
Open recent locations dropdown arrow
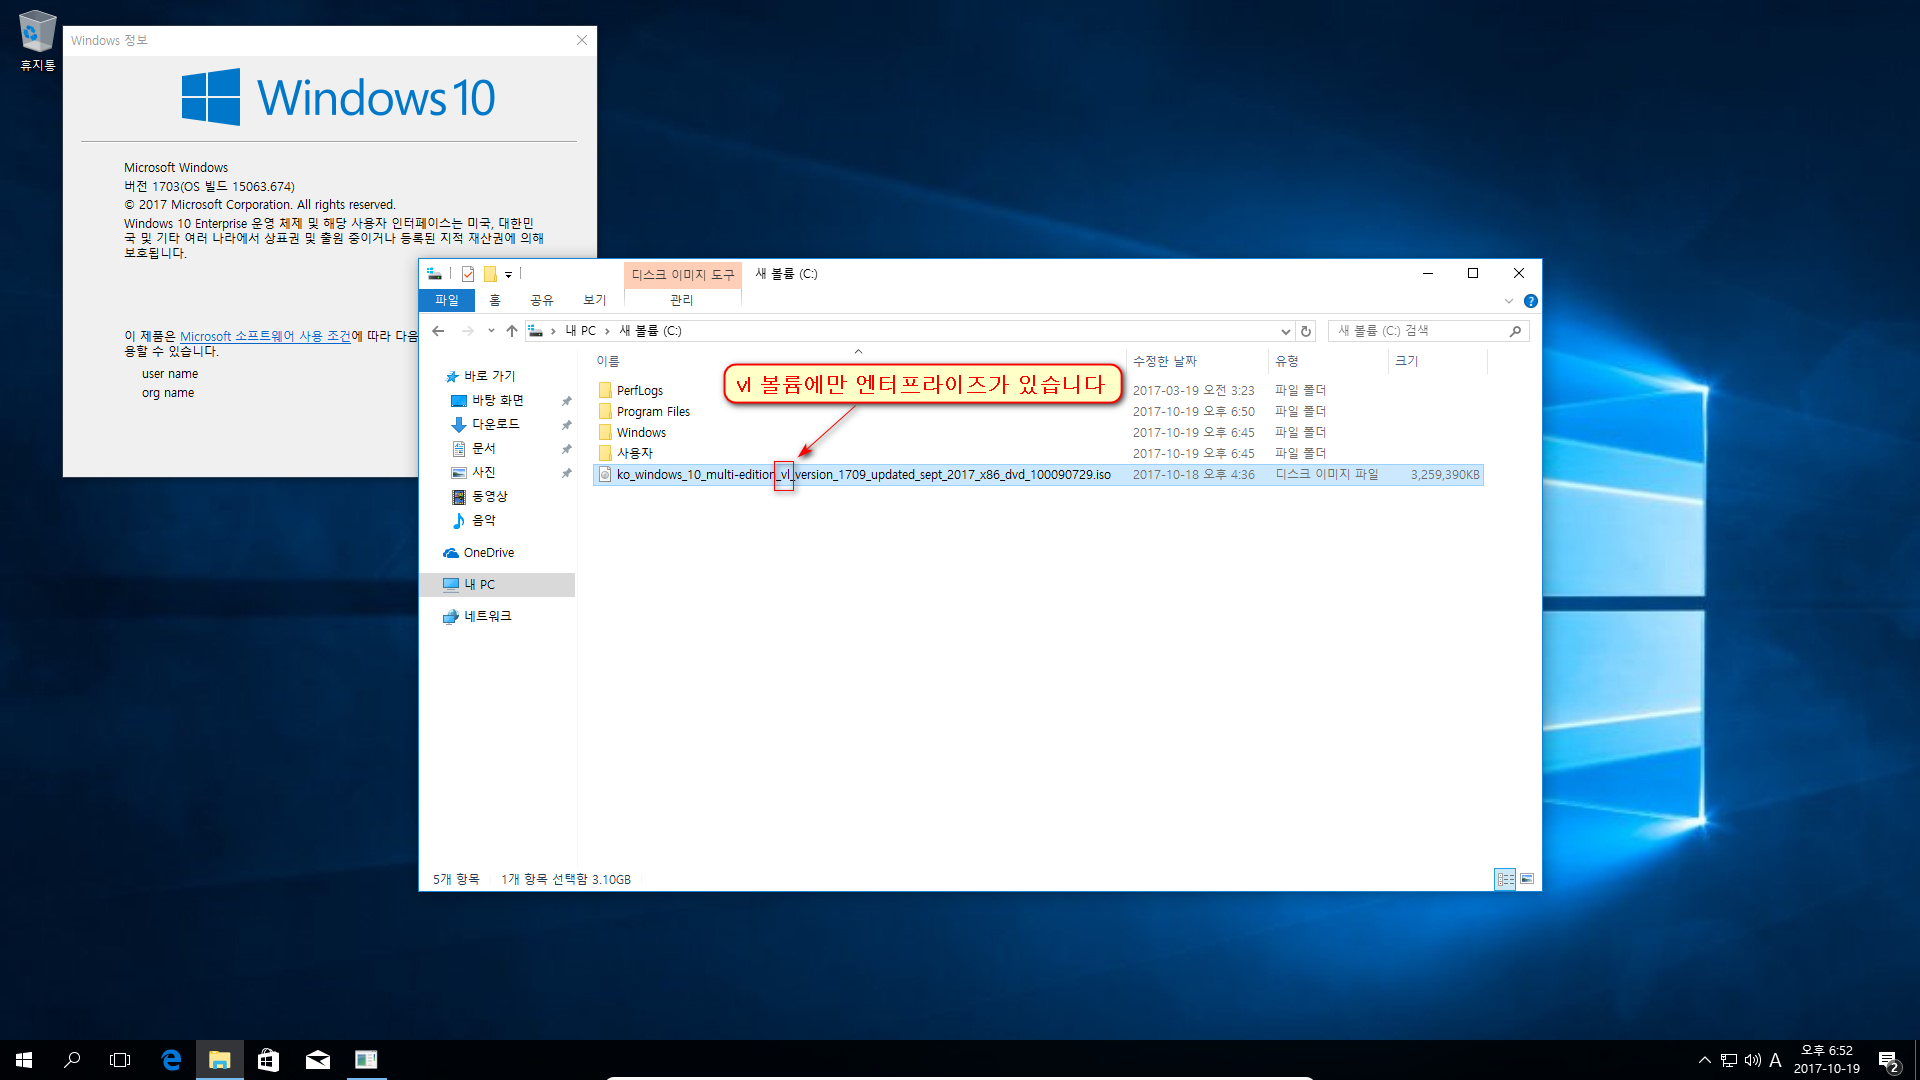490,331
